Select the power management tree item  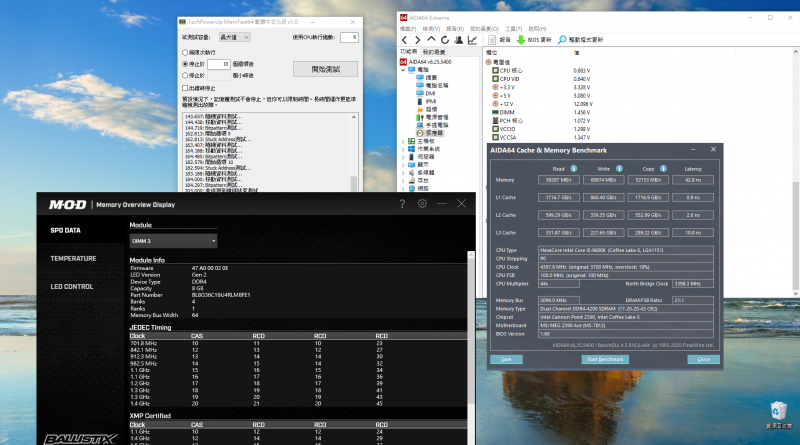tap(432, 117)
